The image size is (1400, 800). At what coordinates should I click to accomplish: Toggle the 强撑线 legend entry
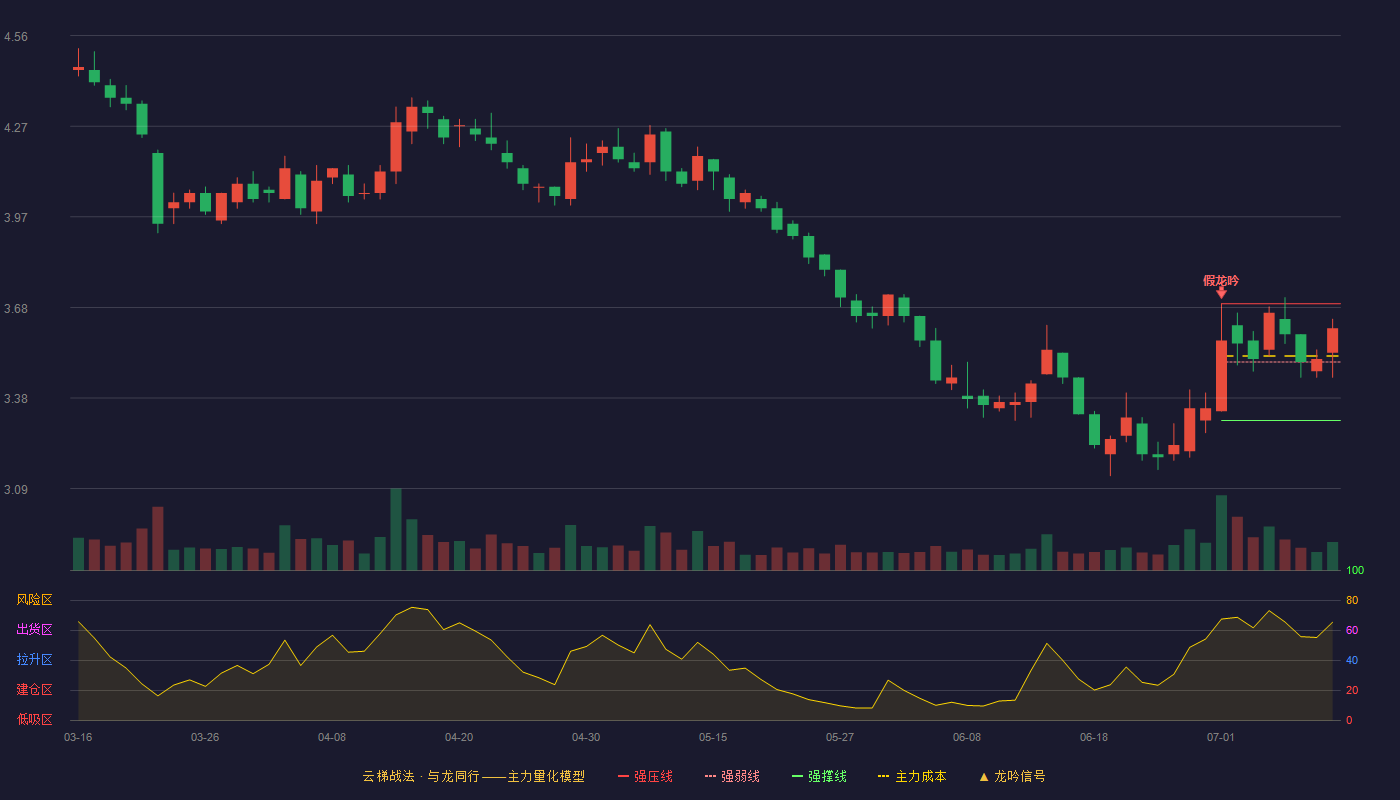click(x=819, y=776)
